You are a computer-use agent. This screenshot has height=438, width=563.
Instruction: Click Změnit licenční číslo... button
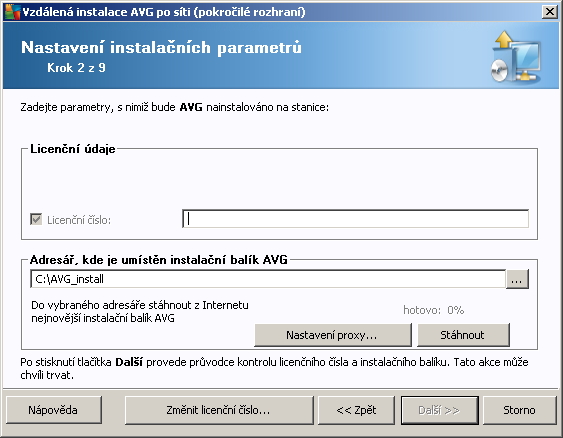(219, 410)
